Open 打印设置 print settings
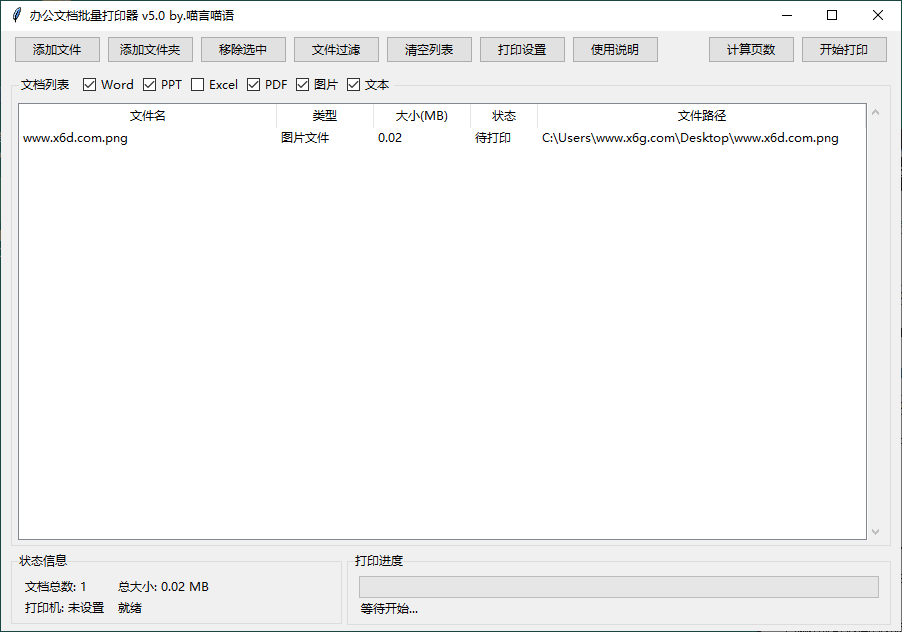 coord(521,49)
